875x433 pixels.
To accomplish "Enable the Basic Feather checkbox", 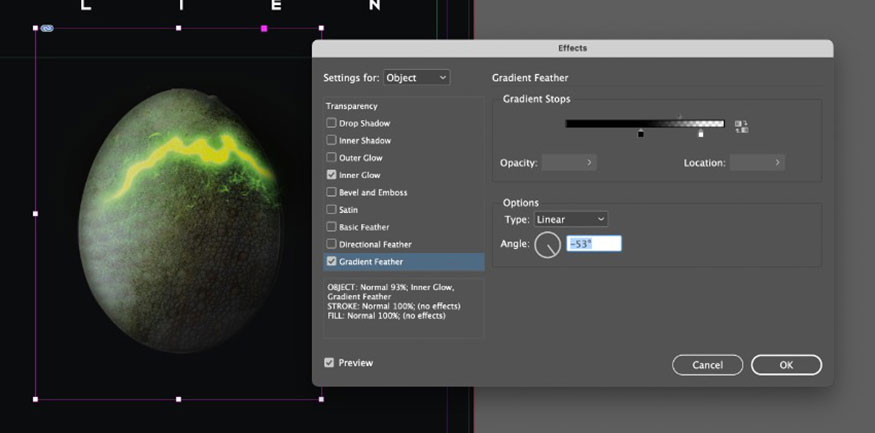I will 331,227.
